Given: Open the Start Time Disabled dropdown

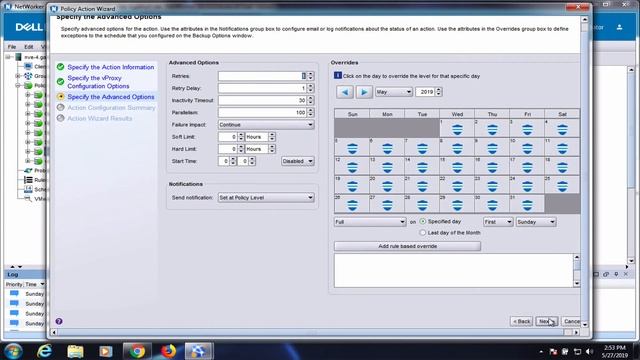Looking at the screenshot, I should point(298,161).
